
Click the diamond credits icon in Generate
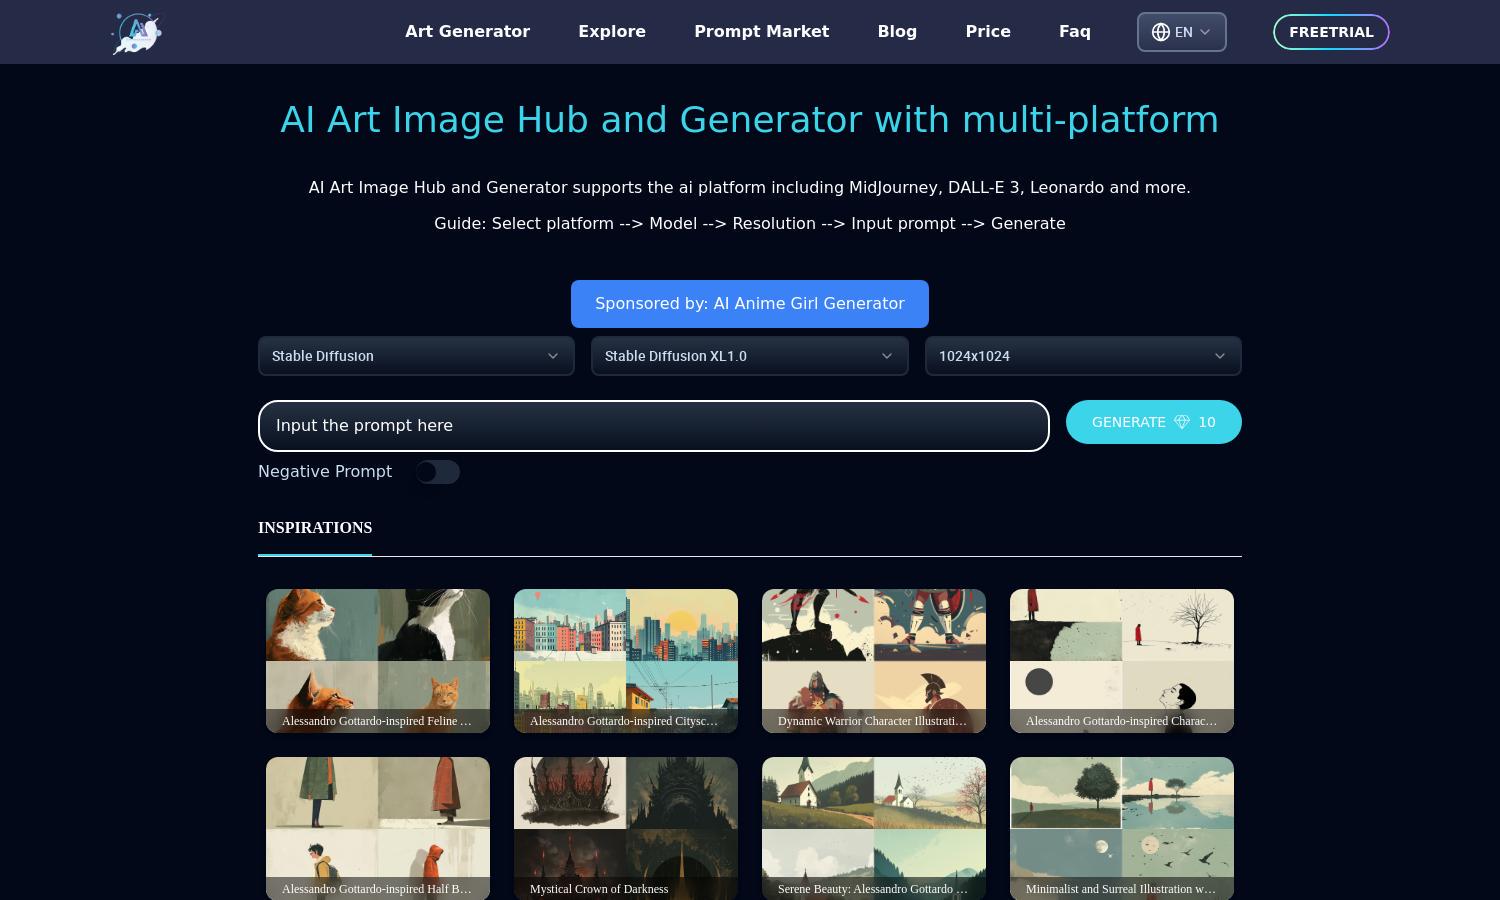pyautogui.click(x=1182, y=422)
